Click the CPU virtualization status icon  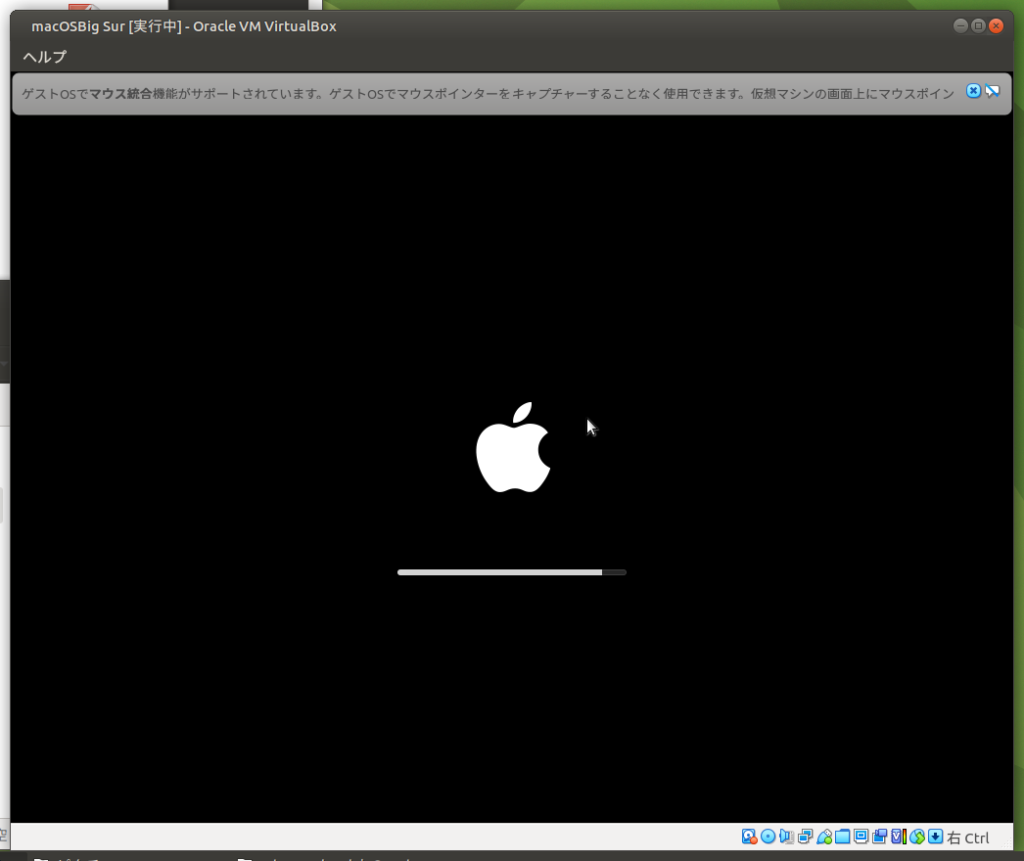point(899,837)
